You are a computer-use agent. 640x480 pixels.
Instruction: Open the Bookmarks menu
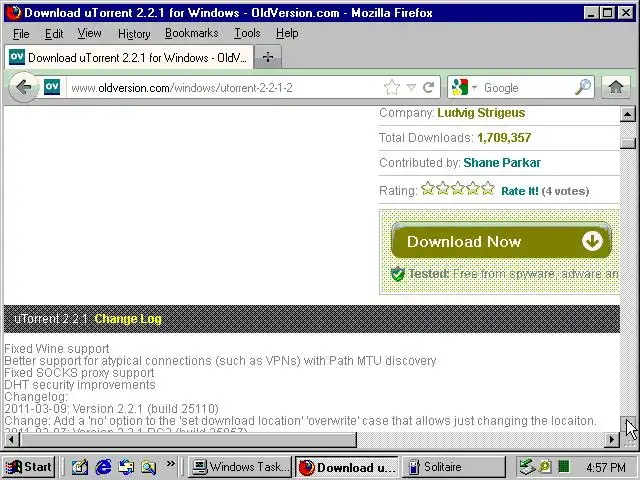pyautogui.click(x=191, y=33)
